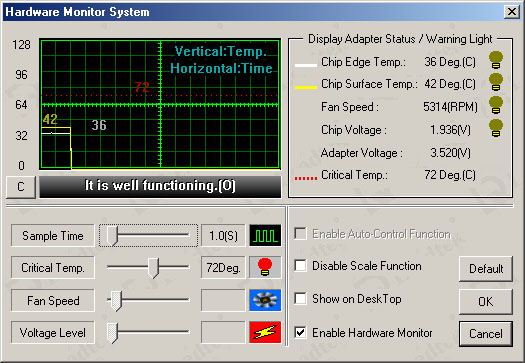Confirm settings with the OK button
Viewport: 525px width, 363px height.
pyautogui.click(x=486, y=301)
